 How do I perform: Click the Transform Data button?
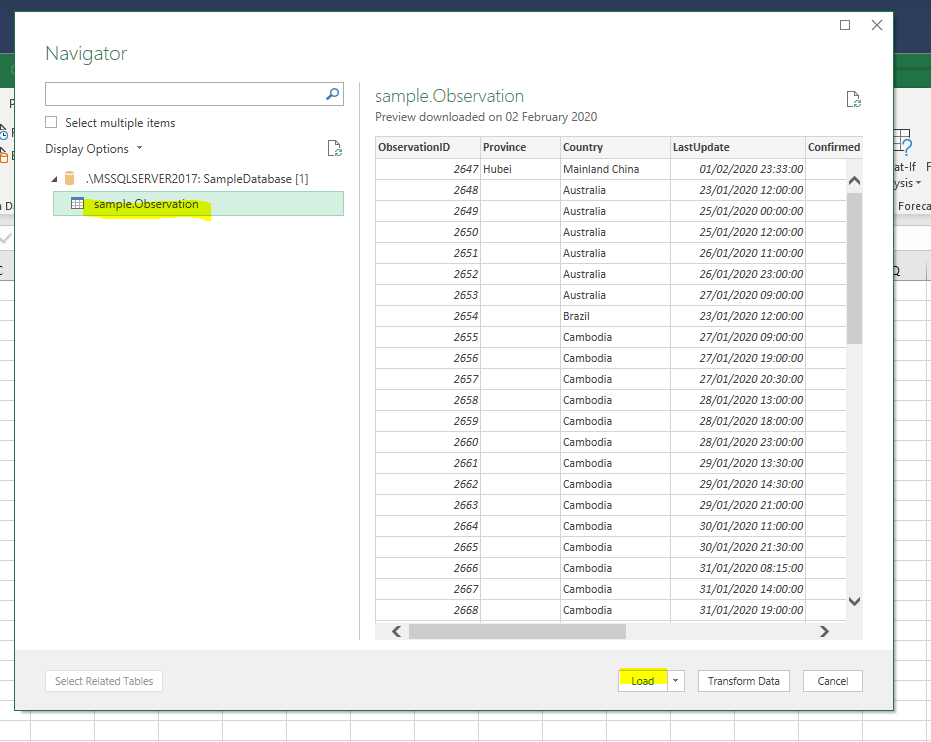pyautogui.click(x=743, y=681)
